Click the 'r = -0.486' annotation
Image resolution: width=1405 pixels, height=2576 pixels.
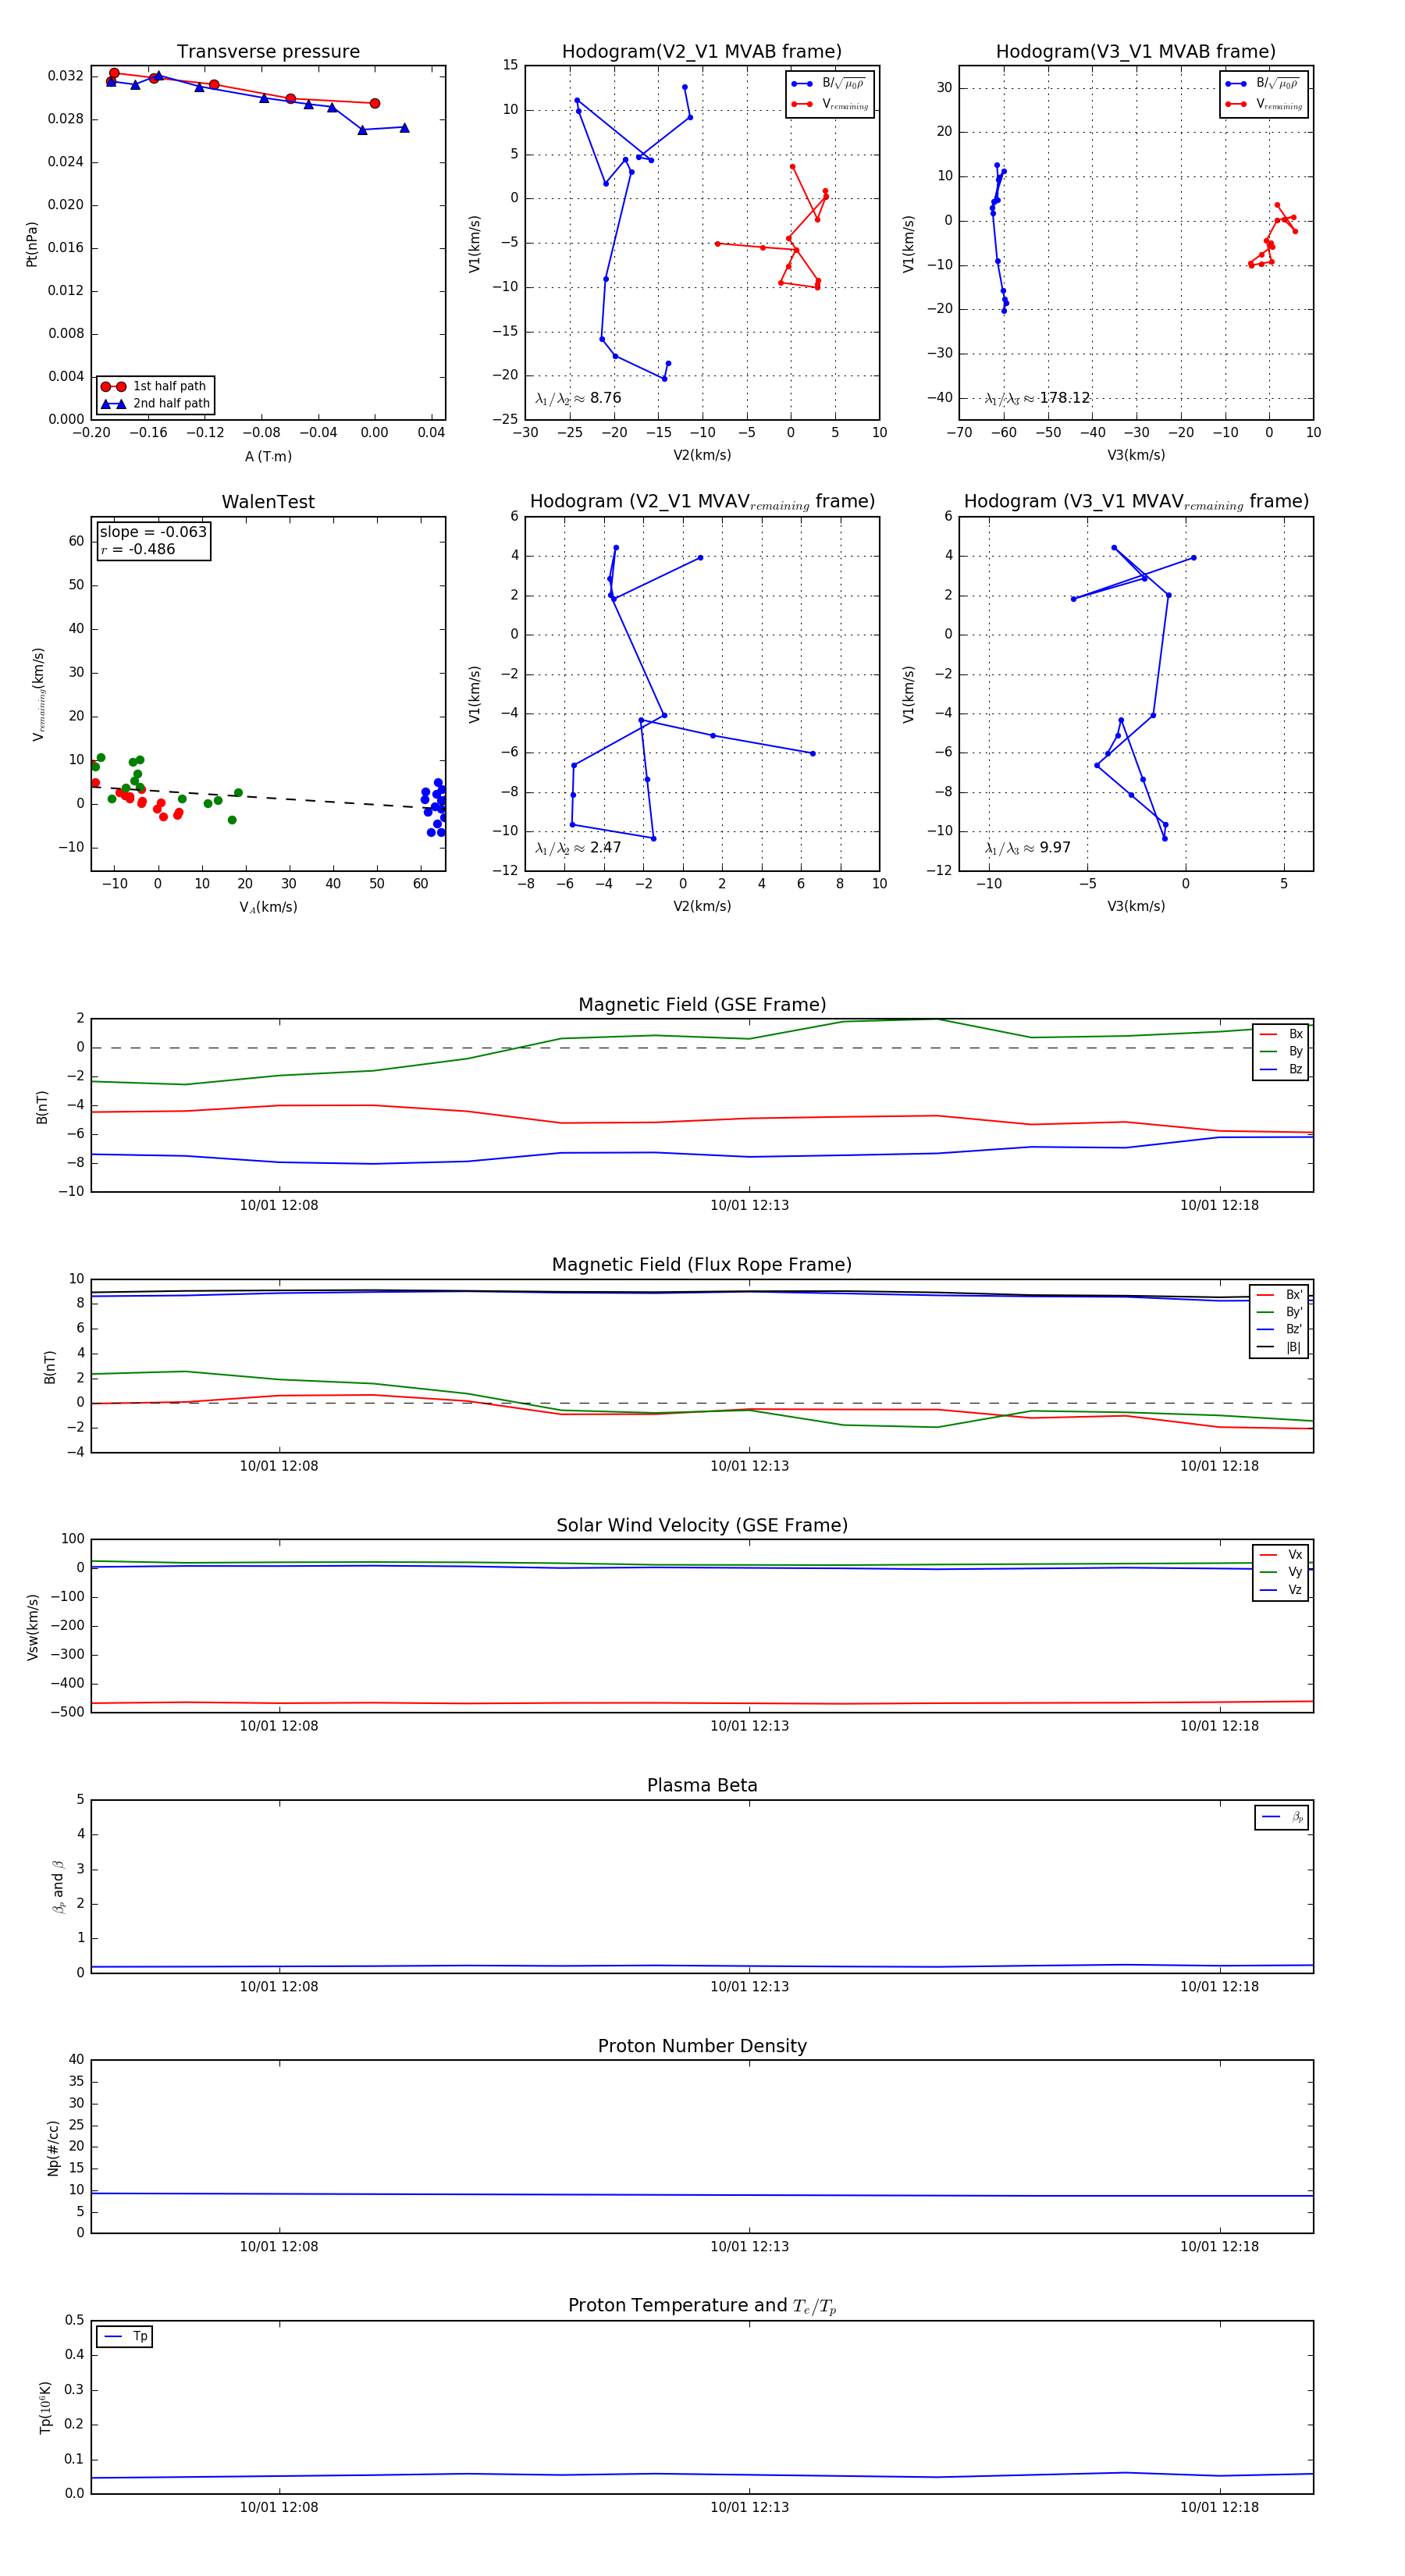[x=138, y=549]
